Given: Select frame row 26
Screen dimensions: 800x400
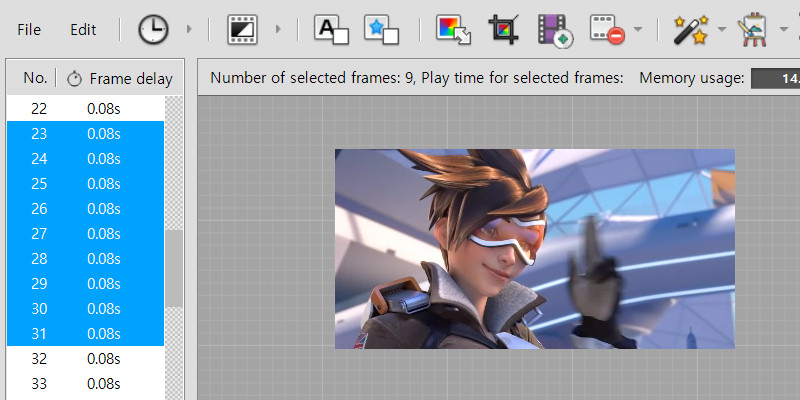Looking at the screenshot, I should 86,209.
